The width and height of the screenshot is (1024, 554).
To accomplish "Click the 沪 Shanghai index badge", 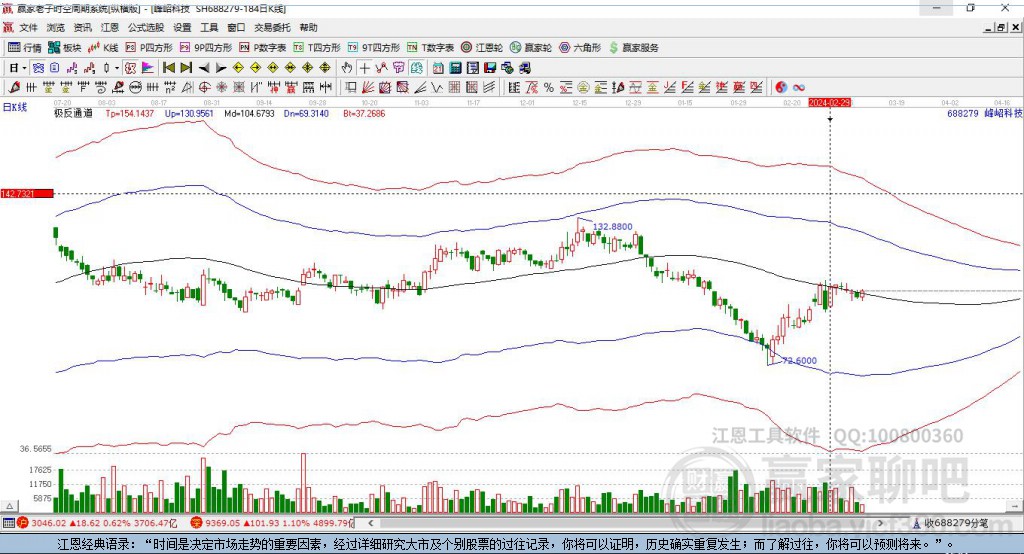I will [x=23, y=523].
